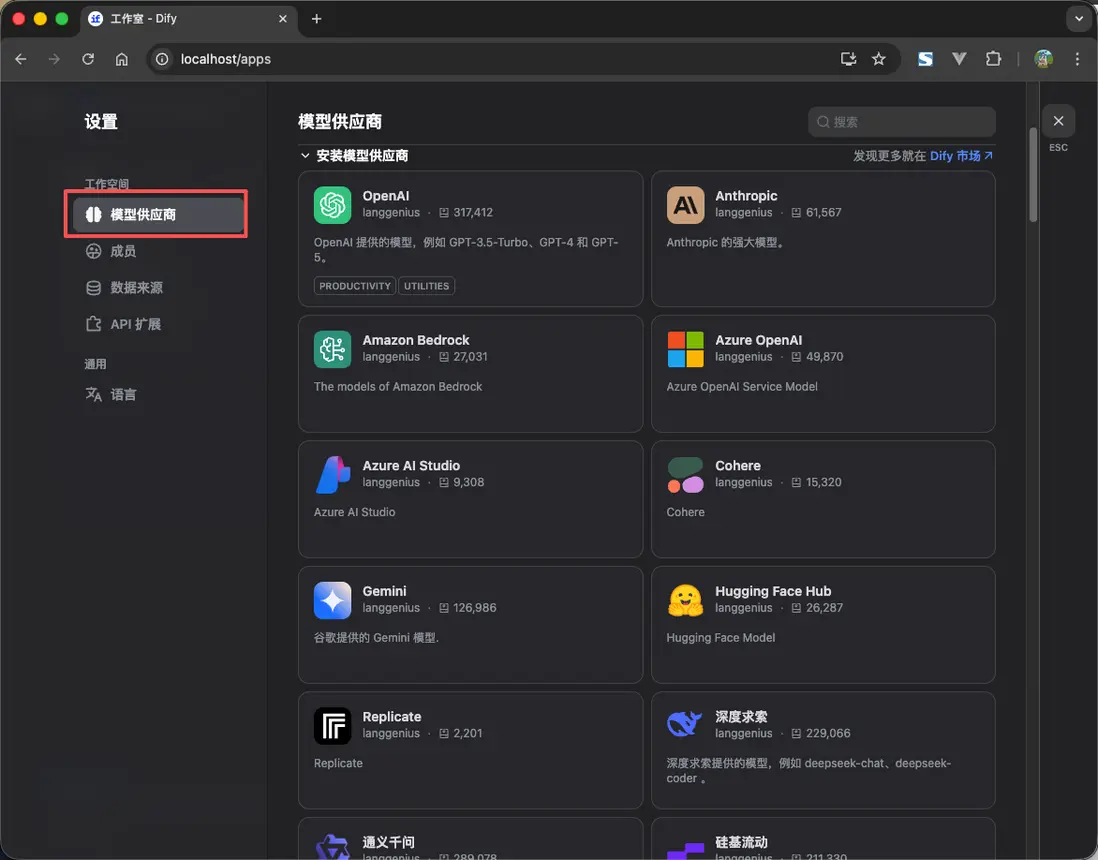Click the Anthropic install count 61,567
Viewport: 1098px width, 860px height.
824,212
